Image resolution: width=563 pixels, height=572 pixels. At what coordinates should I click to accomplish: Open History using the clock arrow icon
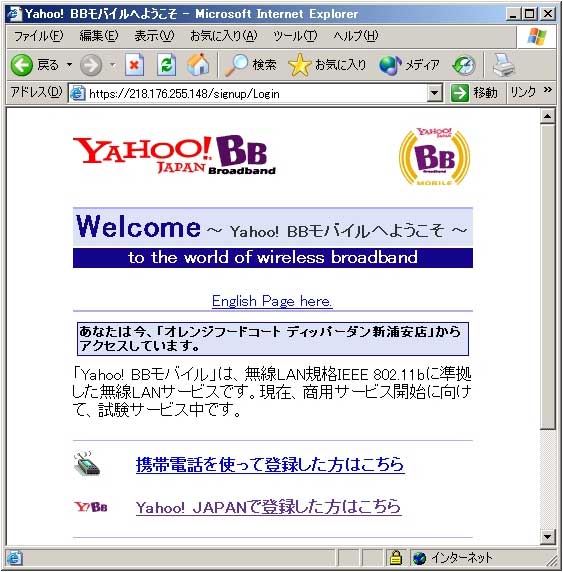[x=464, y=65]
